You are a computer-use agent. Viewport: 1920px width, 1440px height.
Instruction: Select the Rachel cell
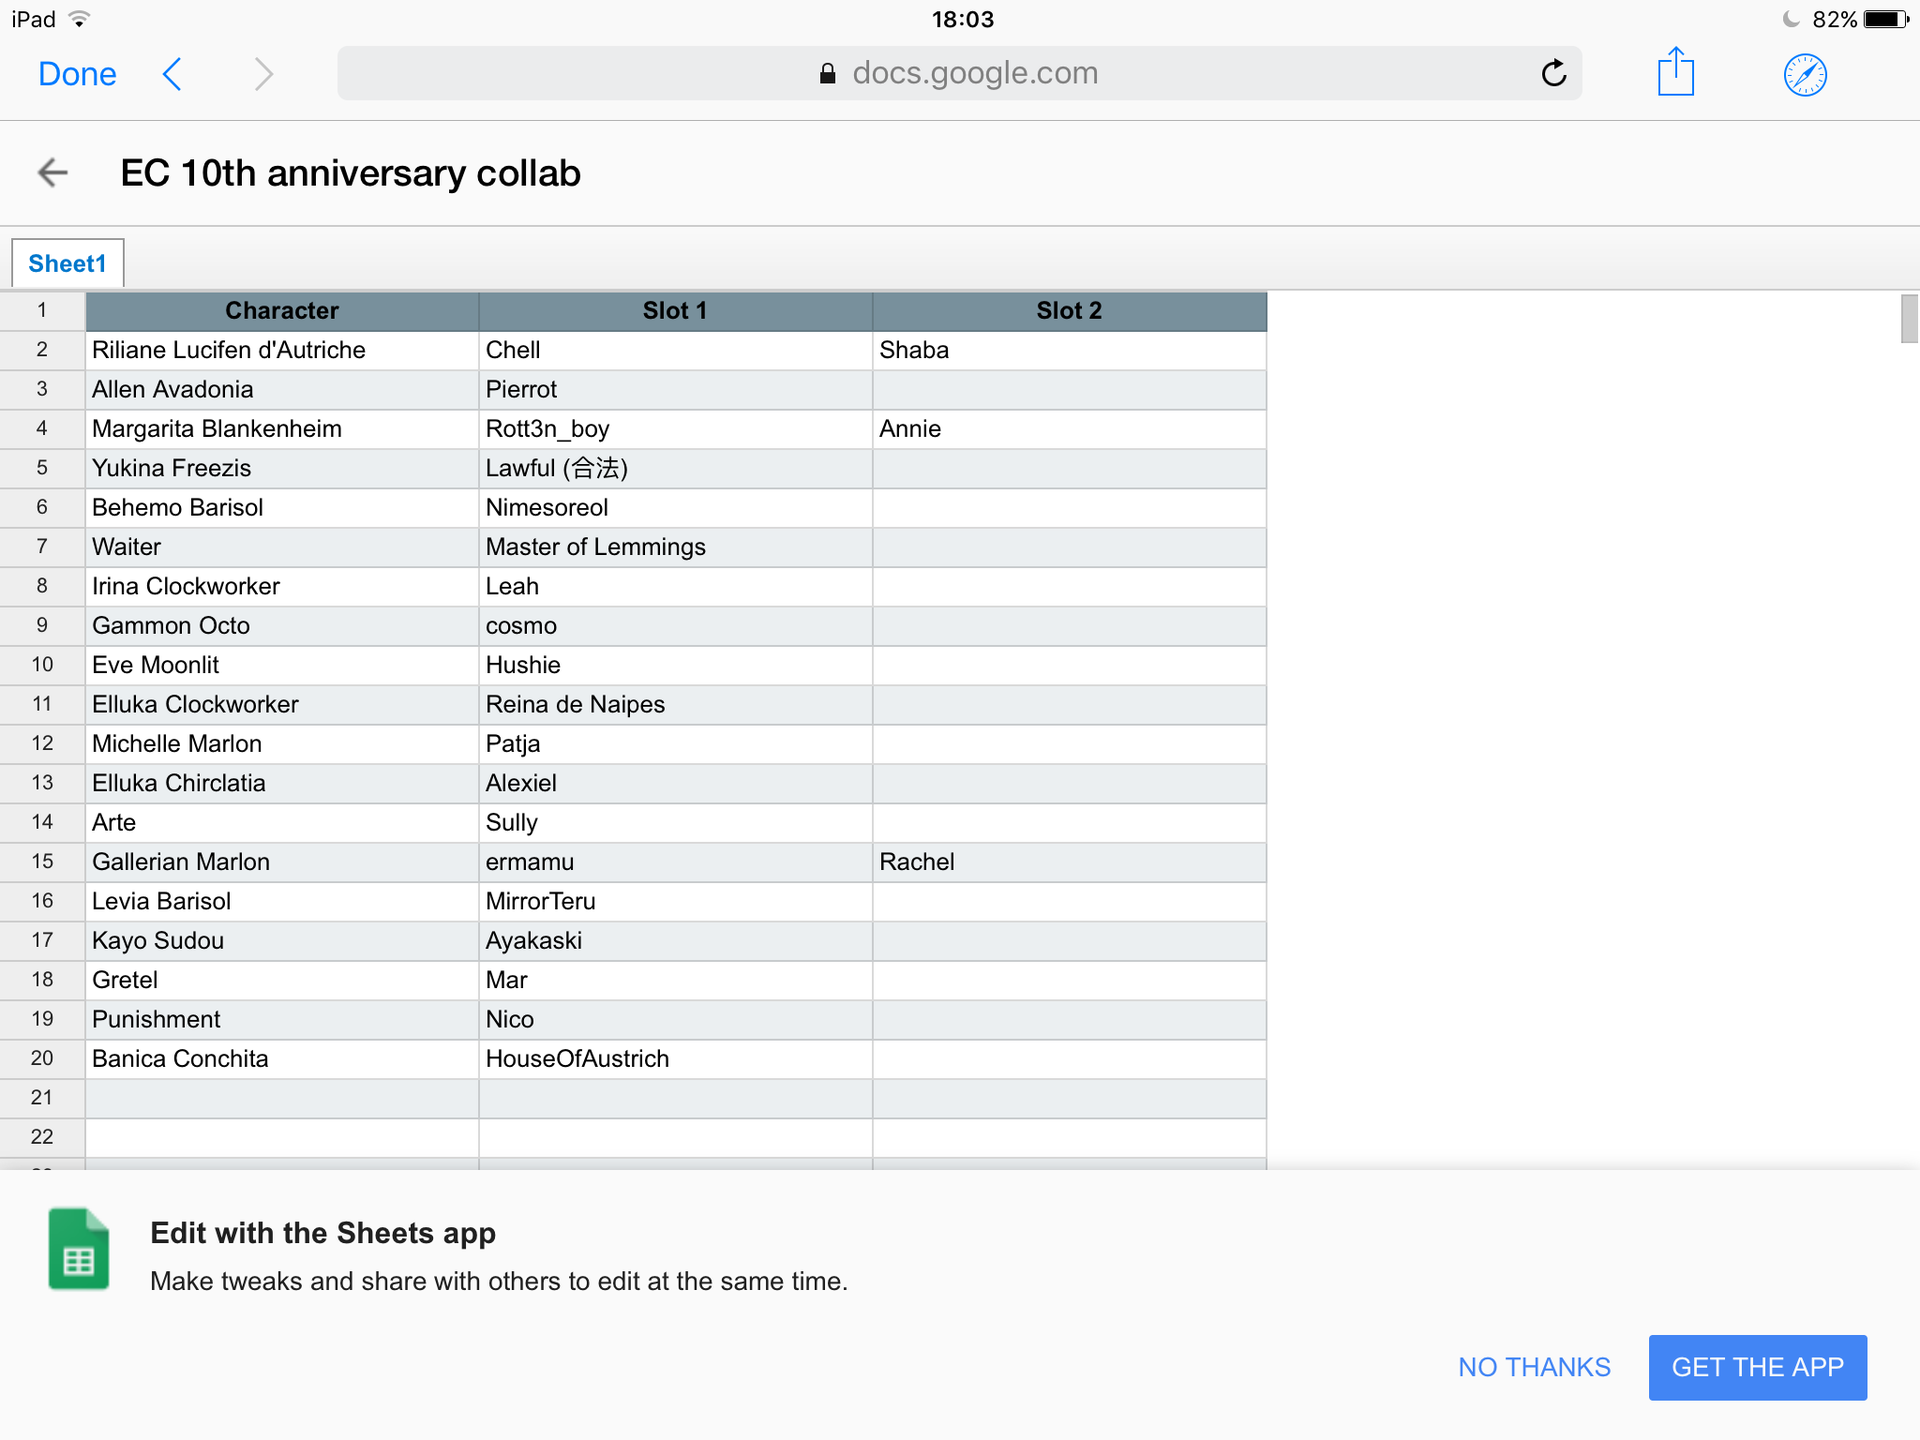click(1069, 862)
